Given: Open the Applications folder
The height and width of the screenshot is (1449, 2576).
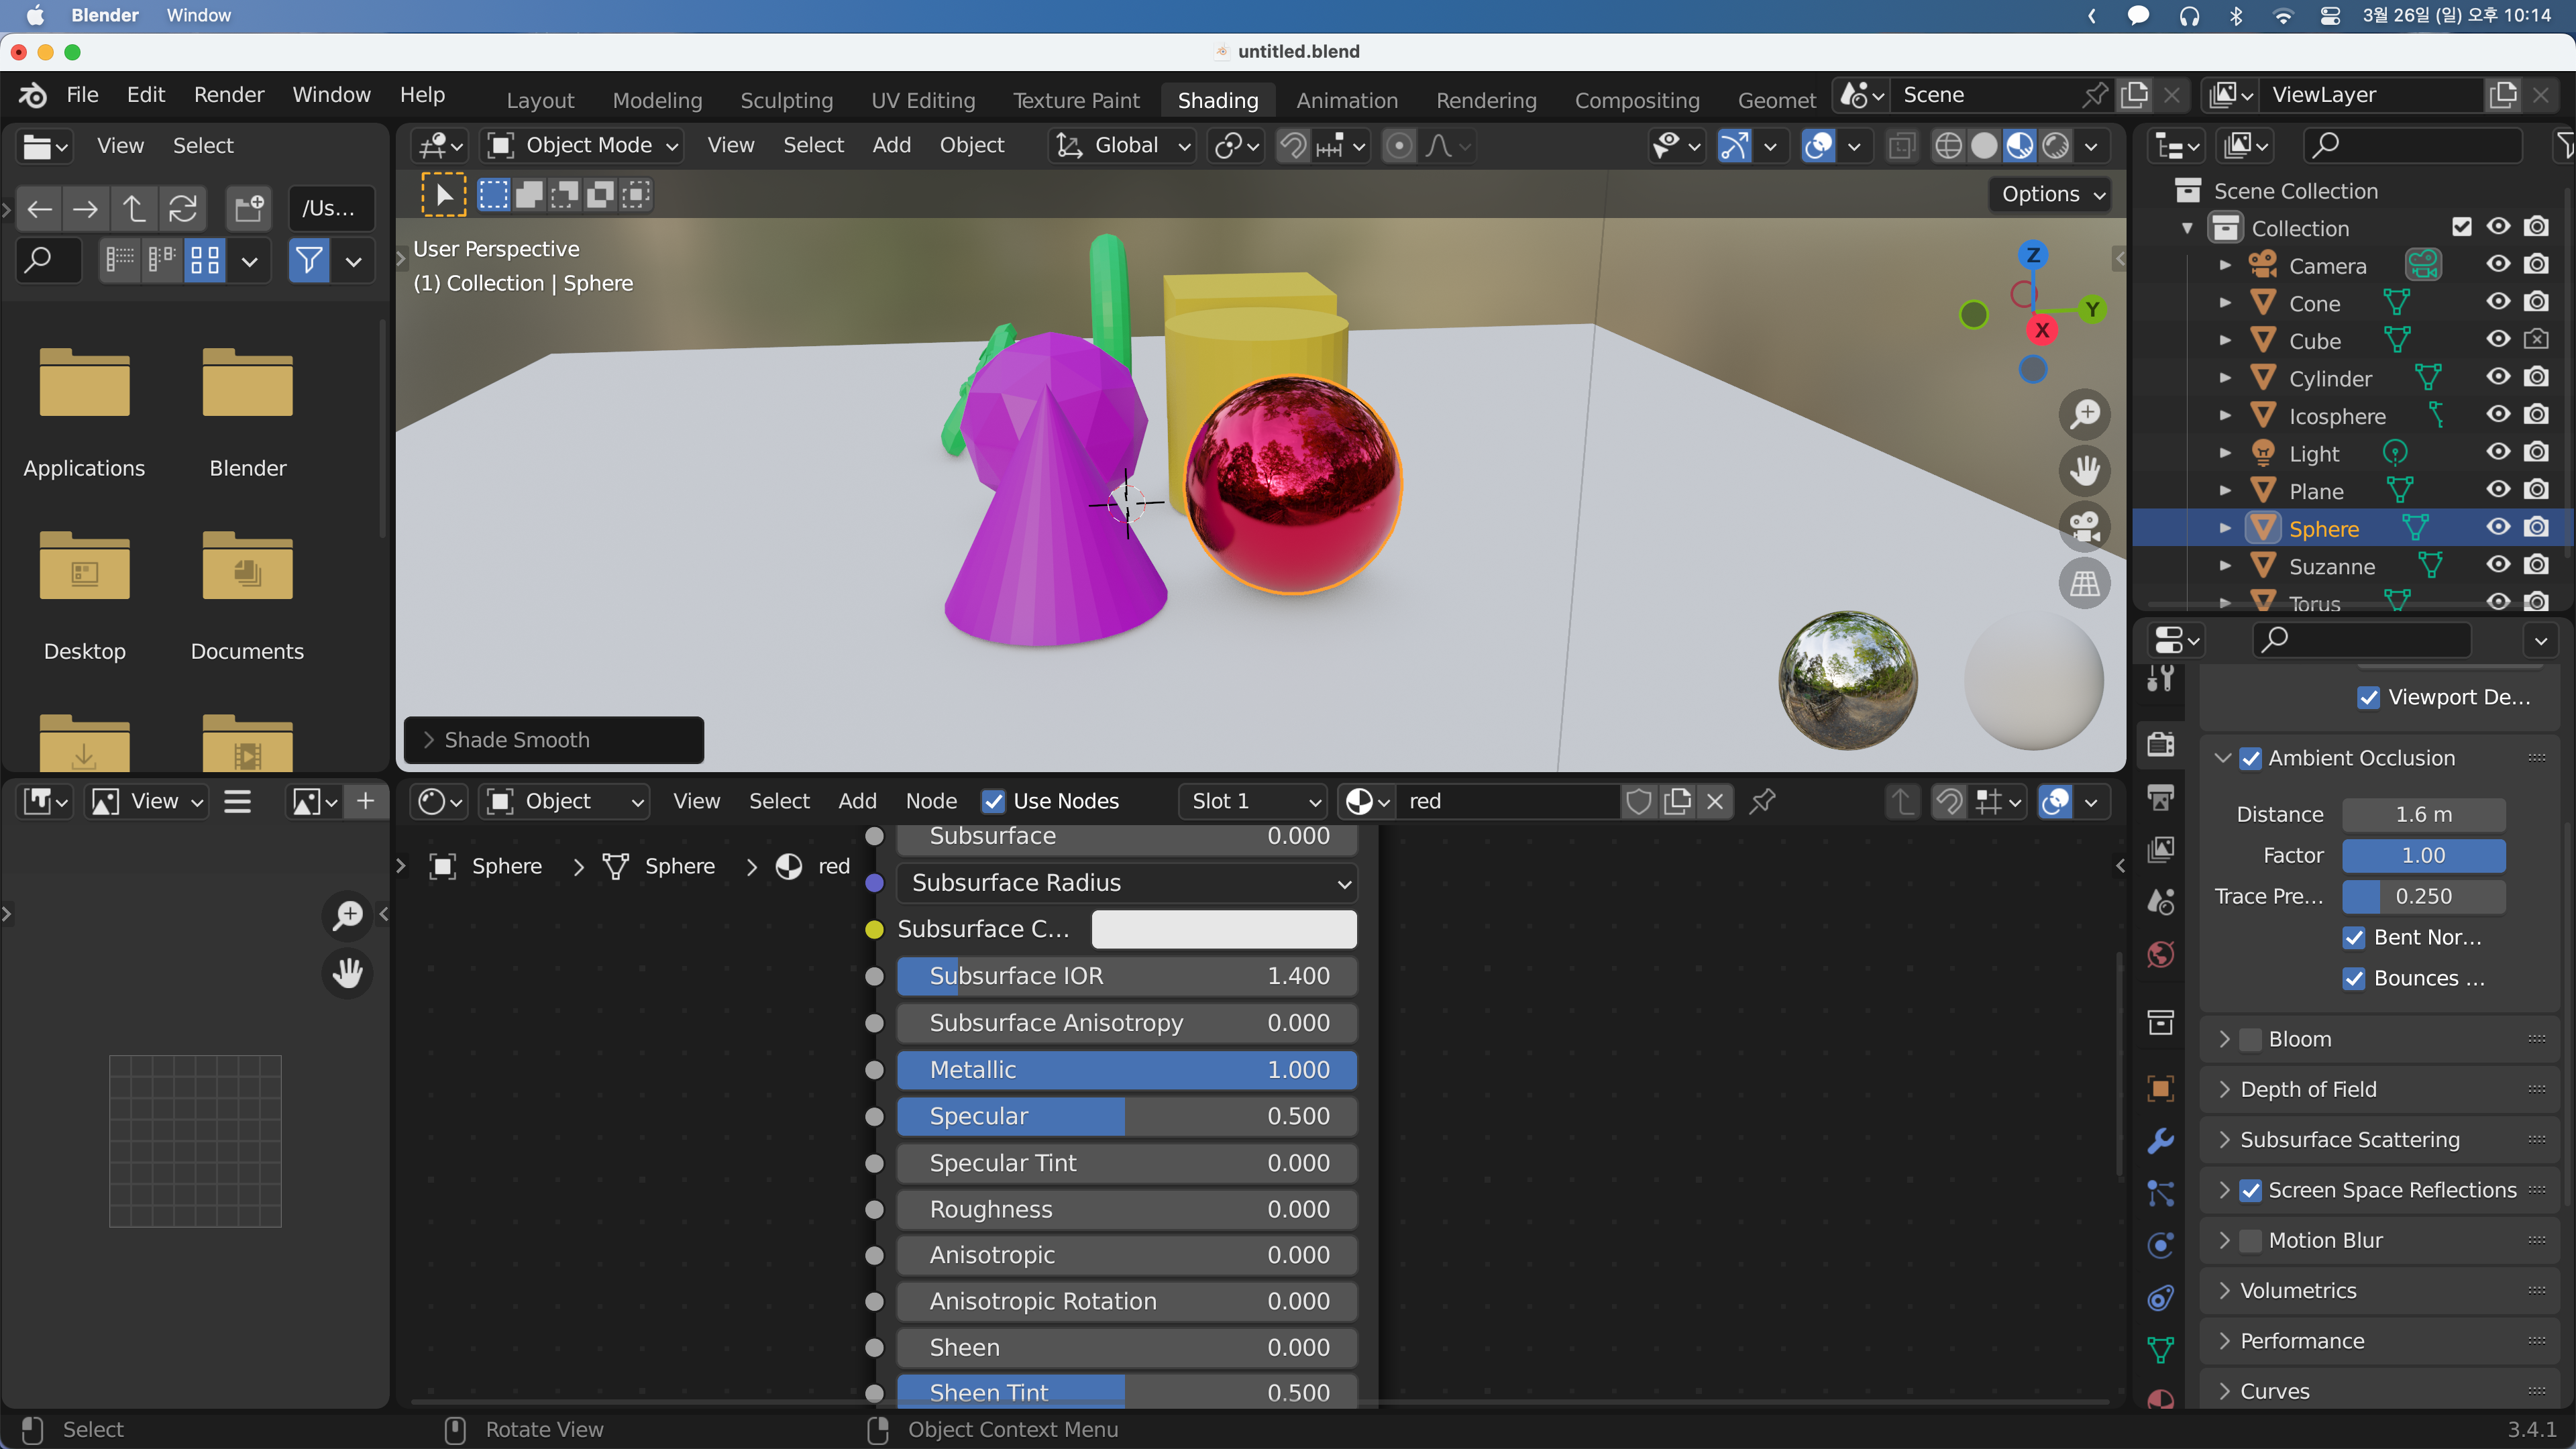Looking at the screenshot, I should 84,412.
